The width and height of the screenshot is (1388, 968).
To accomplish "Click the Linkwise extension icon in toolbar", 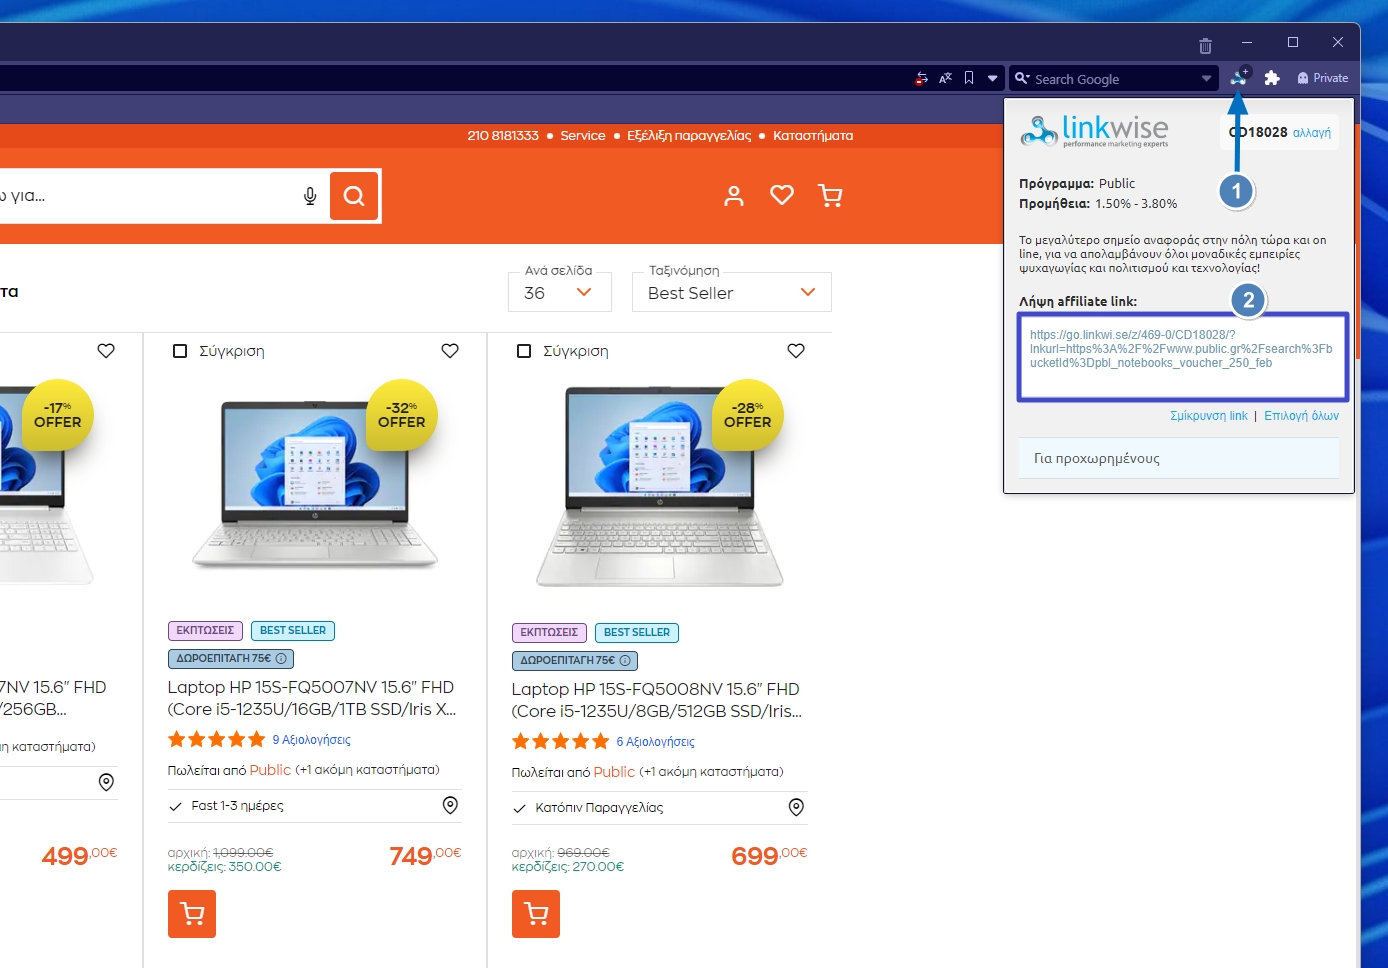I will pos(1240,77).
